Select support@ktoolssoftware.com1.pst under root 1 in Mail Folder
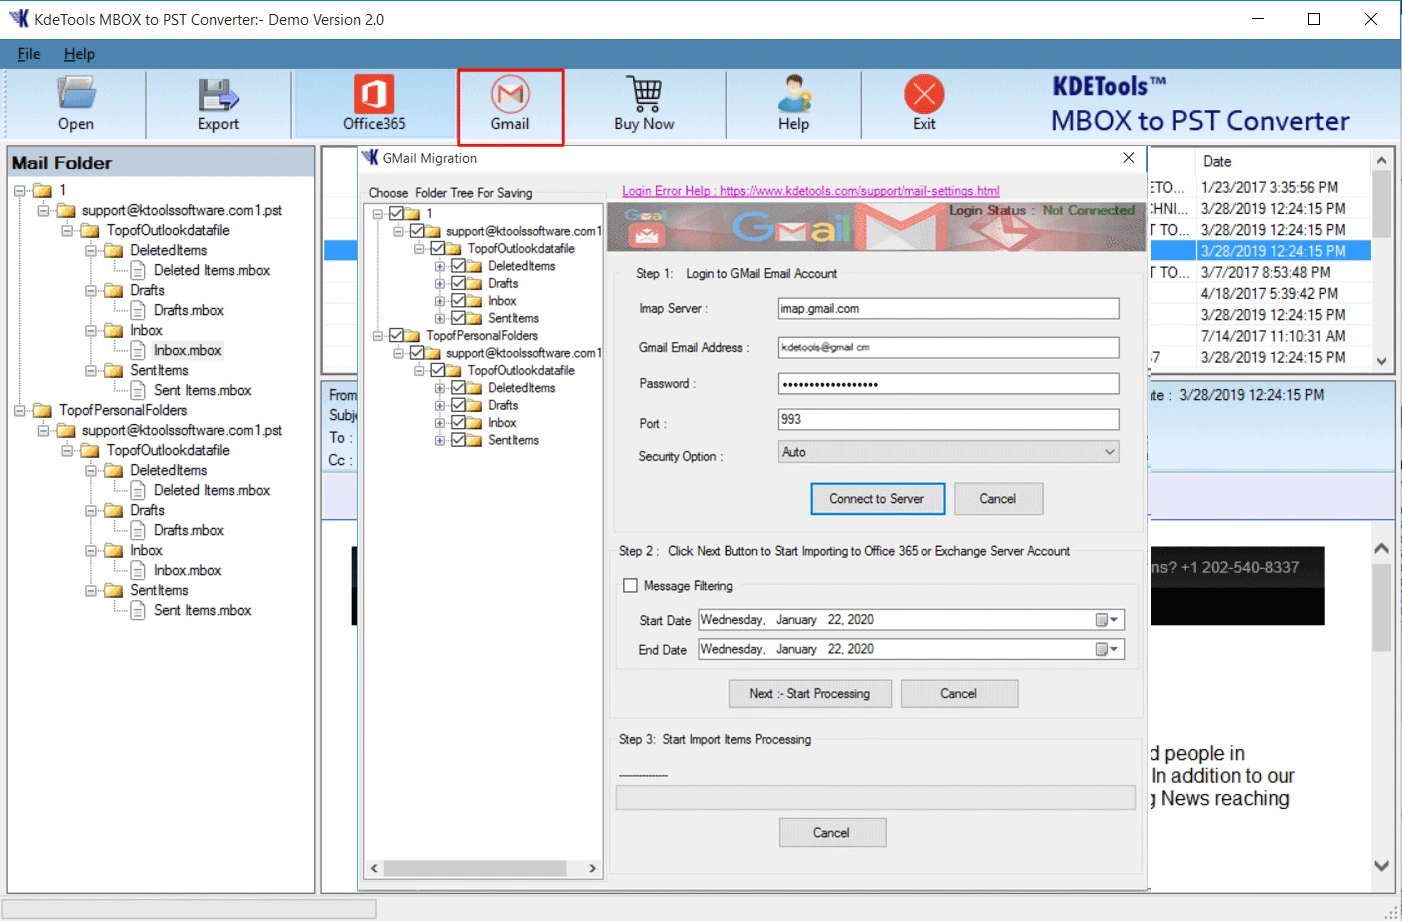The width and height of the screenshot is (1402, 923). (x=182, y=210)
